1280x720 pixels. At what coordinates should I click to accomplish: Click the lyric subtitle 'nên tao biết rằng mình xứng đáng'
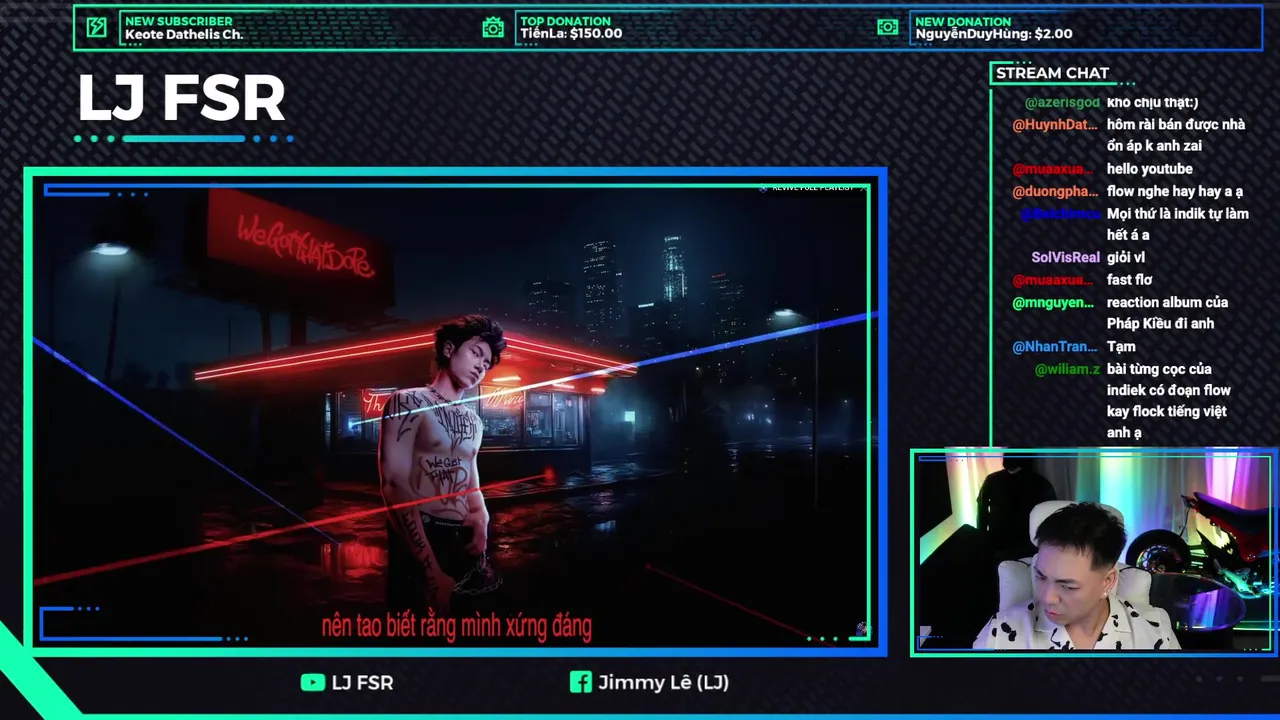(457, 627)
